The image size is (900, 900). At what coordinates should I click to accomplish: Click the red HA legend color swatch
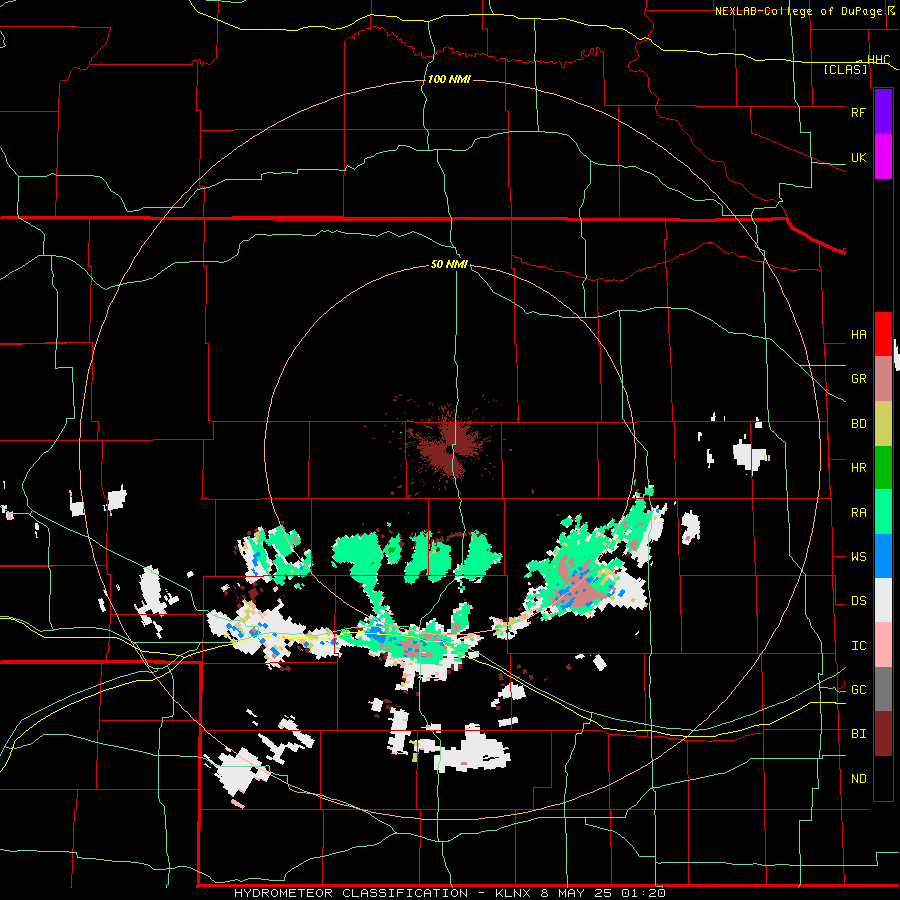[883, 334]
